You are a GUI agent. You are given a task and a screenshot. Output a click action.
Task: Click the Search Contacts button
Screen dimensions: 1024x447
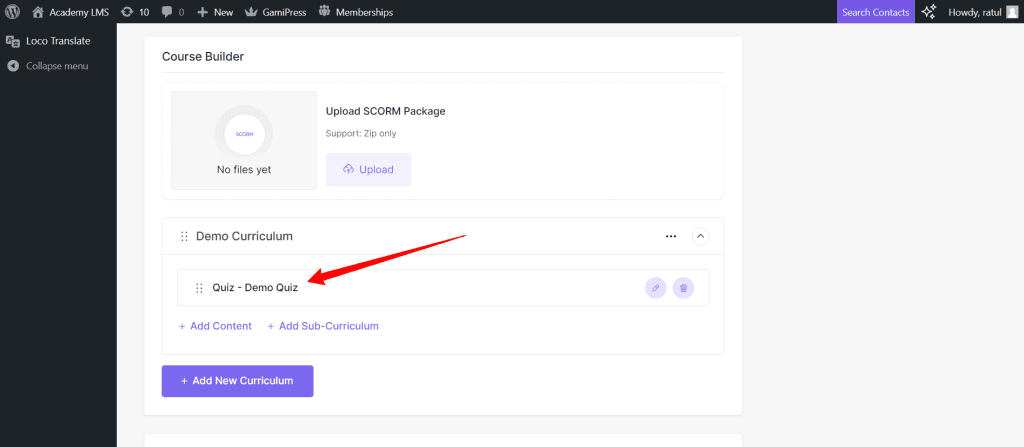(875, 12)
